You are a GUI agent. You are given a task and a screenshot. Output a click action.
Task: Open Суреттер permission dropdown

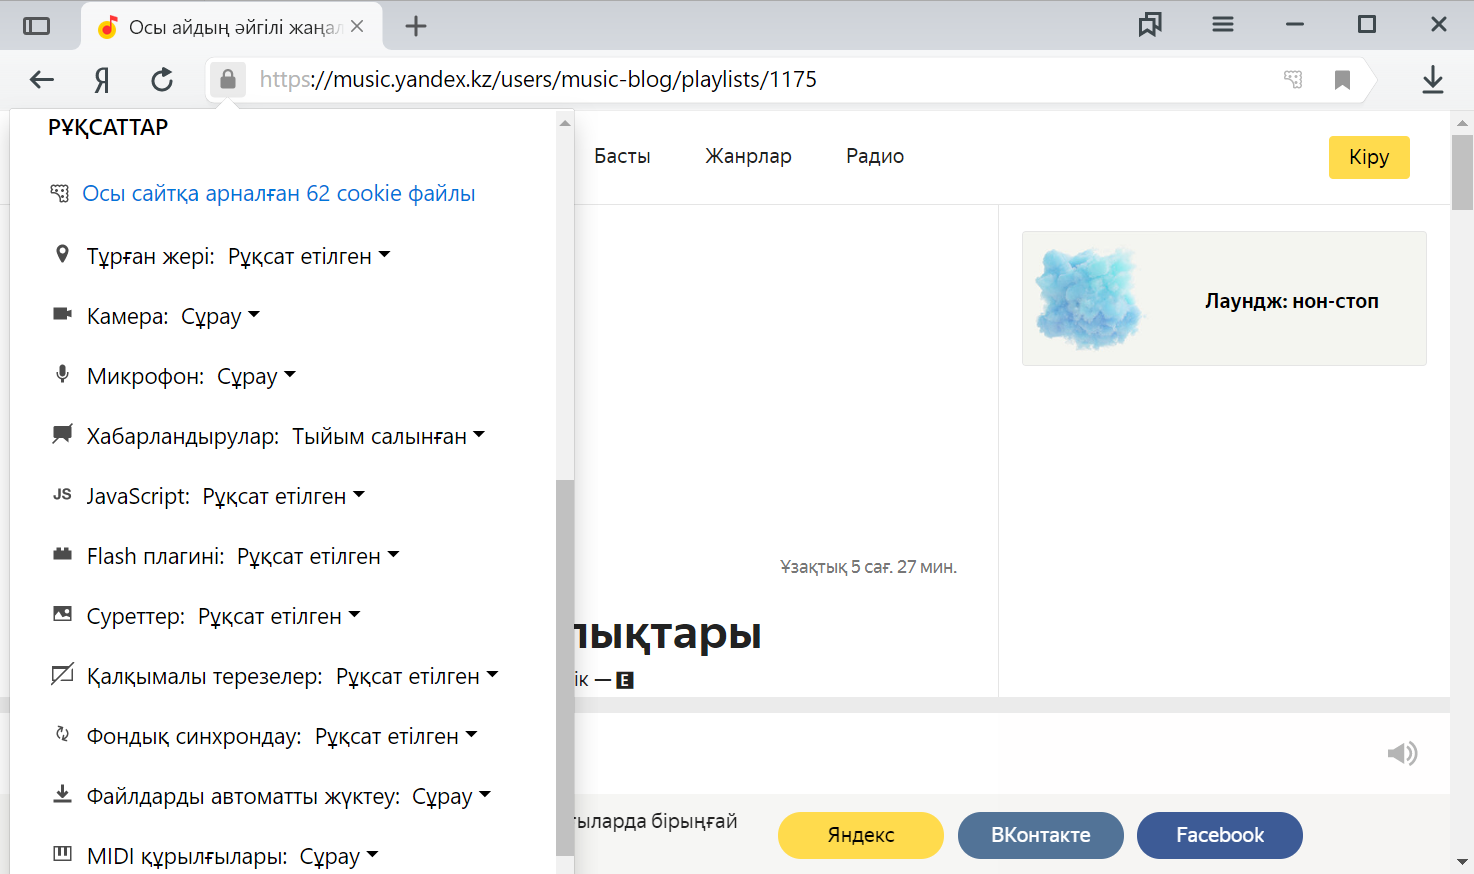[279, 616]
